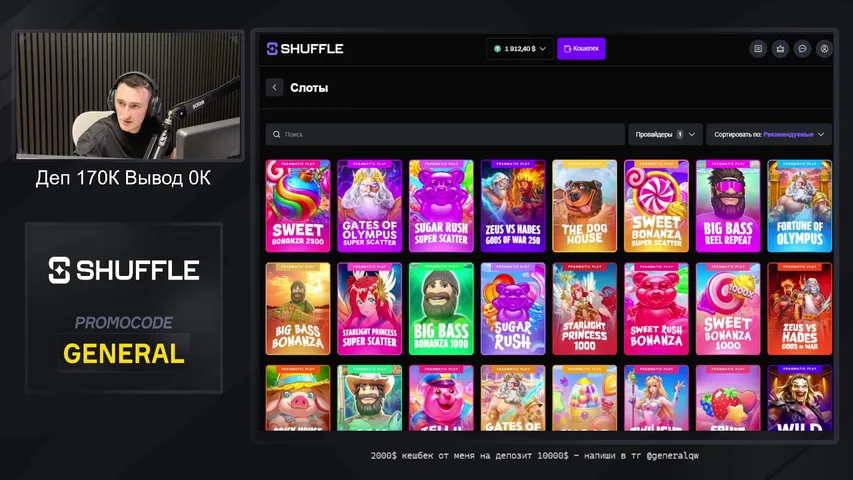Open the blonde princess game tile
The height and width of the screenshot is (480, 853).
pyautogui.click(x=656, y=398)
